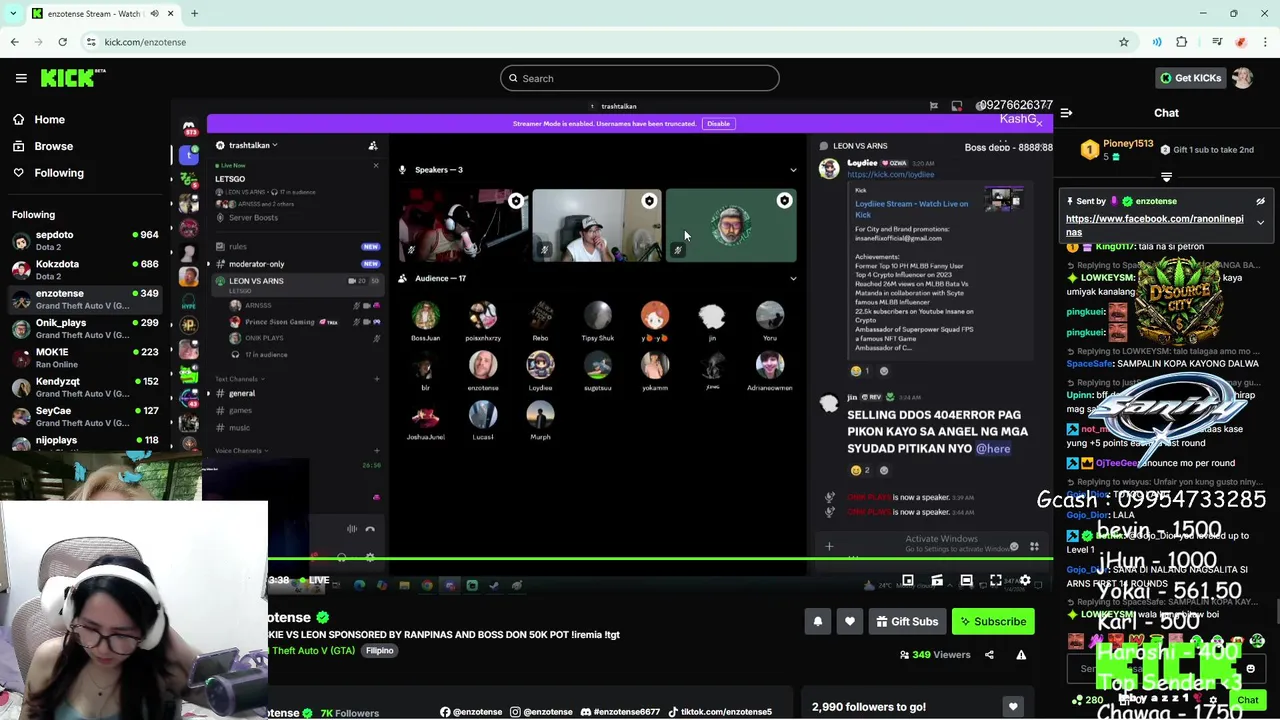The width and height of the screenshot is (1280, 720).
Task: Open Kendyzqt channel in Following list
Action: pos(85,387)
